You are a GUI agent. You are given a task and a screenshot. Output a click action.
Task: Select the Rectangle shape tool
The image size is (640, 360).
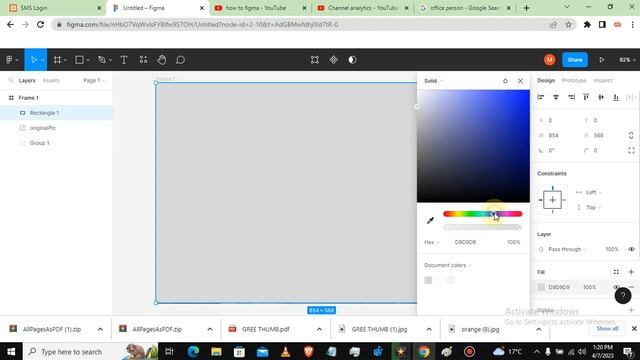coord(80,60)
